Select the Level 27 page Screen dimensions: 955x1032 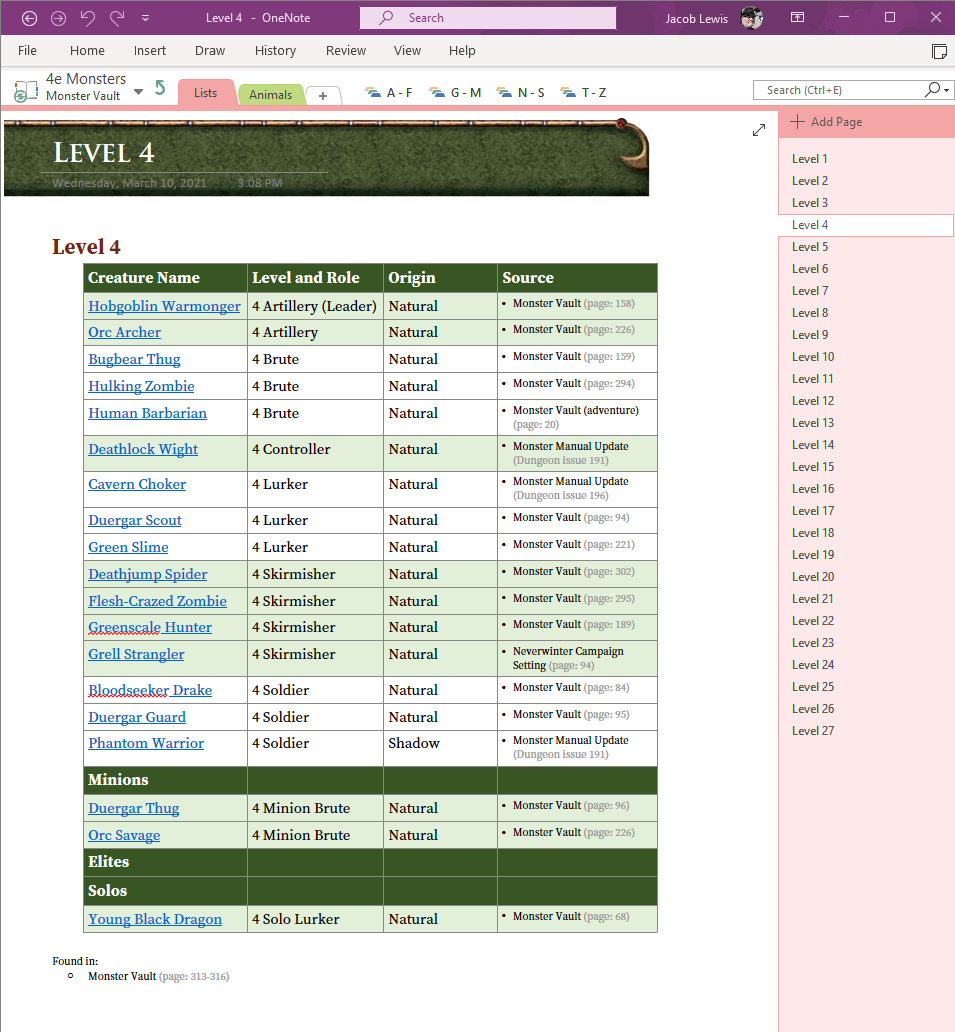click(865, 731)
